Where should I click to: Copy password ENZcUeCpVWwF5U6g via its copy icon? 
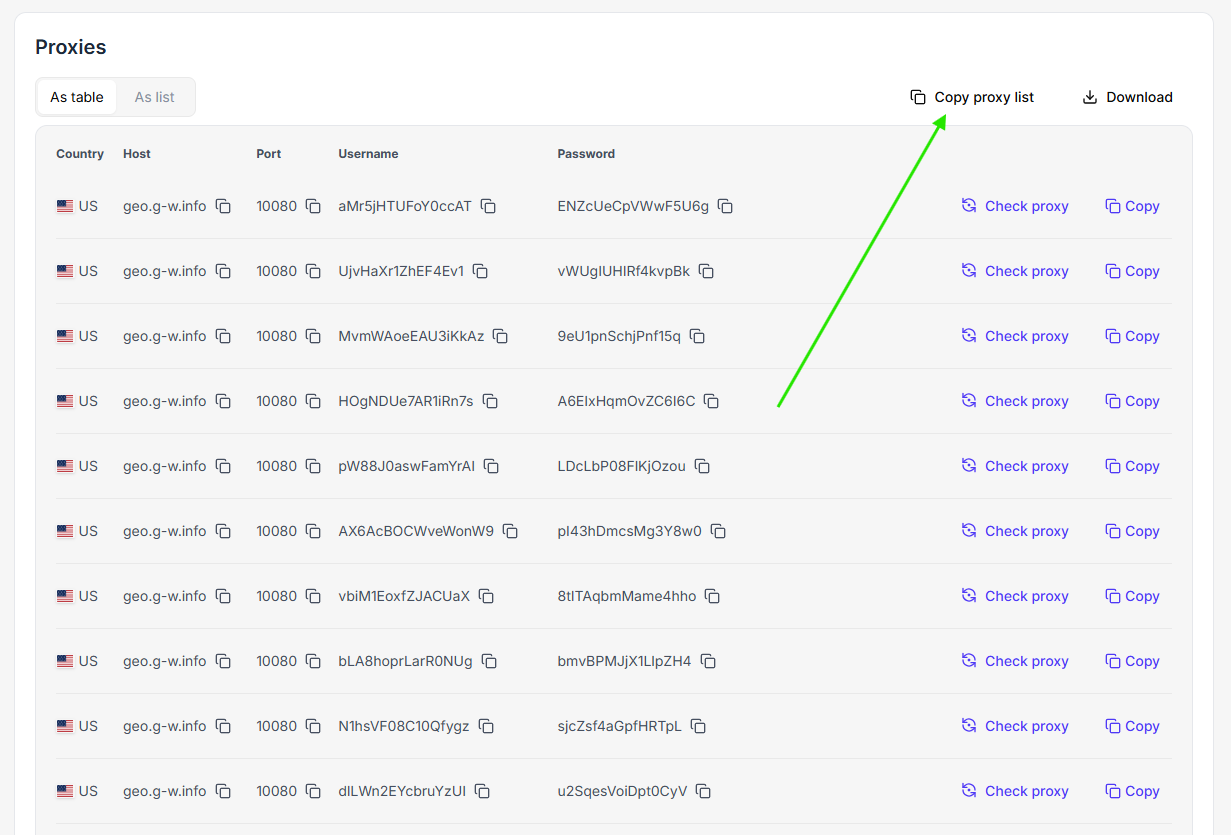[x=725, y=206]
